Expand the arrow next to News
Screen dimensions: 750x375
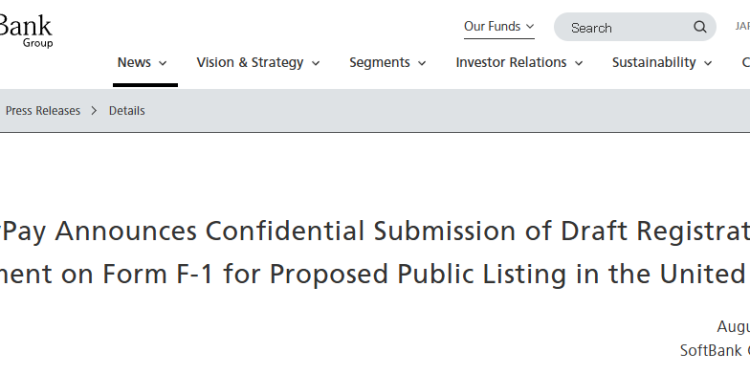(163, 63)
